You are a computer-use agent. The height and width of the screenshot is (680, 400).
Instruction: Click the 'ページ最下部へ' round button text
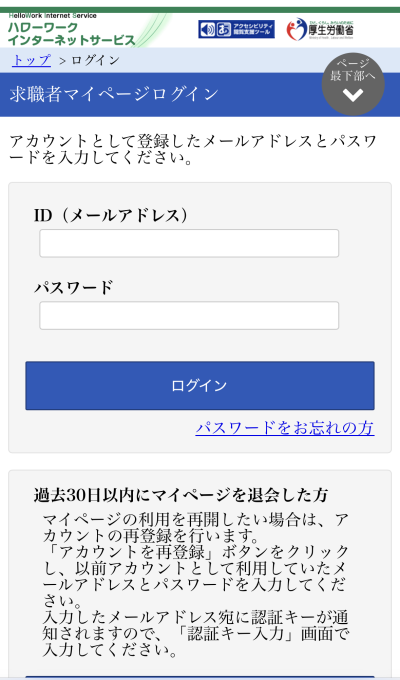click(353, 69)
